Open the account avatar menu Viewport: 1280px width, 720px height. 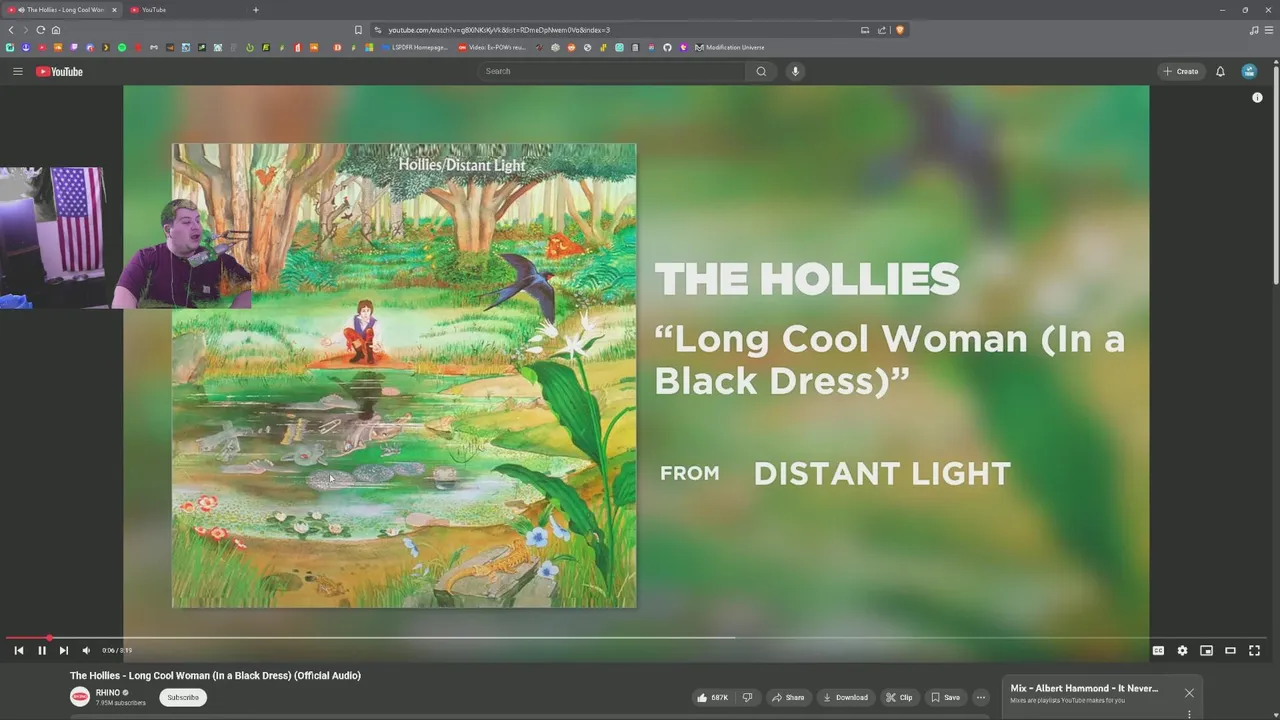1249,71
